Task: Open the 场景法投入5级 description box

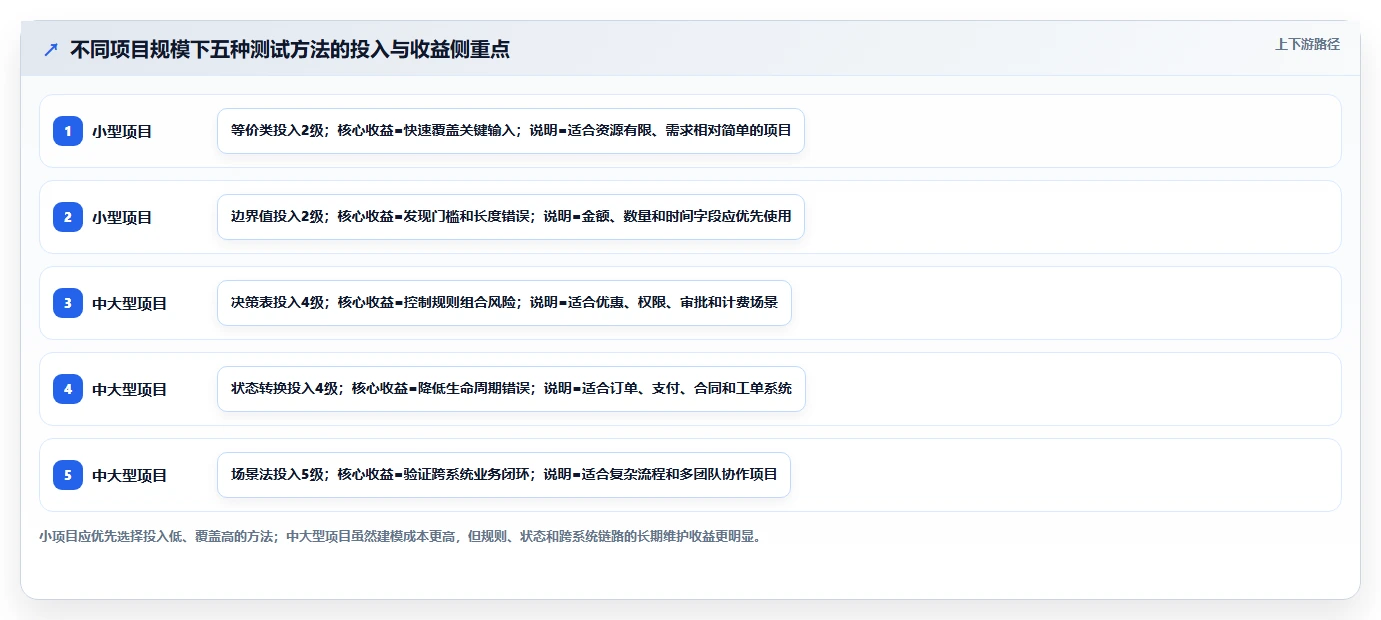Action: (x=504, y=475)
